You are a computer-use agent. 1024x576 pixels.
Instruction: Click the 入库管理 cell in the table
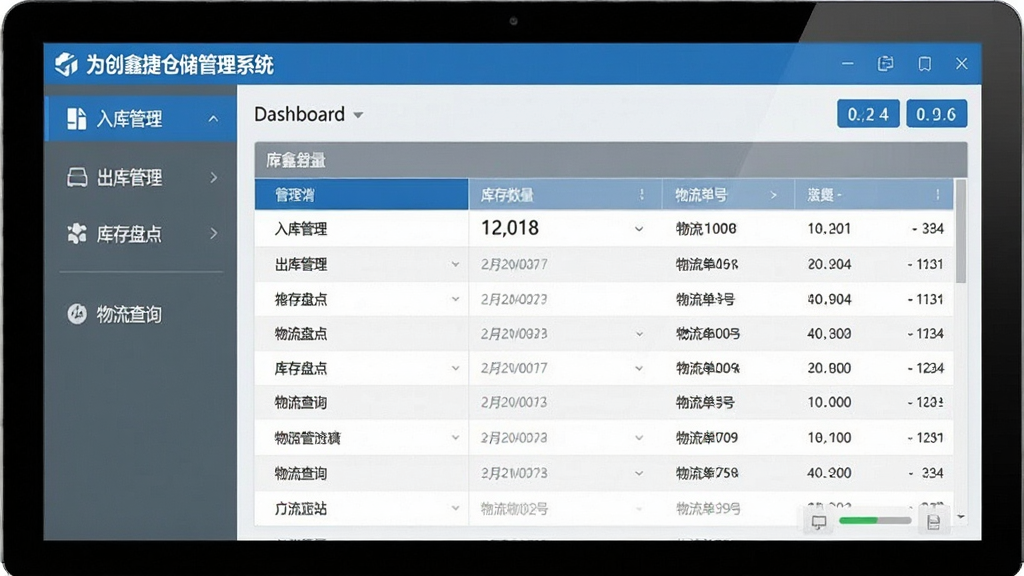pyautogui.click(x=300, y=229)
